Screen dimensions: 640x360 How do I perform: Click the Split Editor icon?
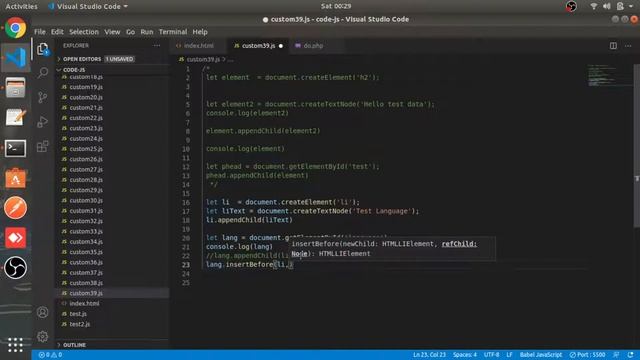point(613,46)
